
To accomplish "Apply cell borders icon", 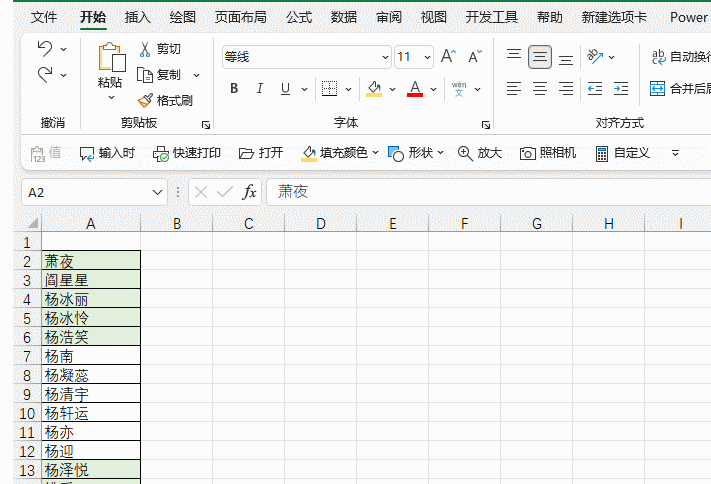I will (x=329, y=88).
